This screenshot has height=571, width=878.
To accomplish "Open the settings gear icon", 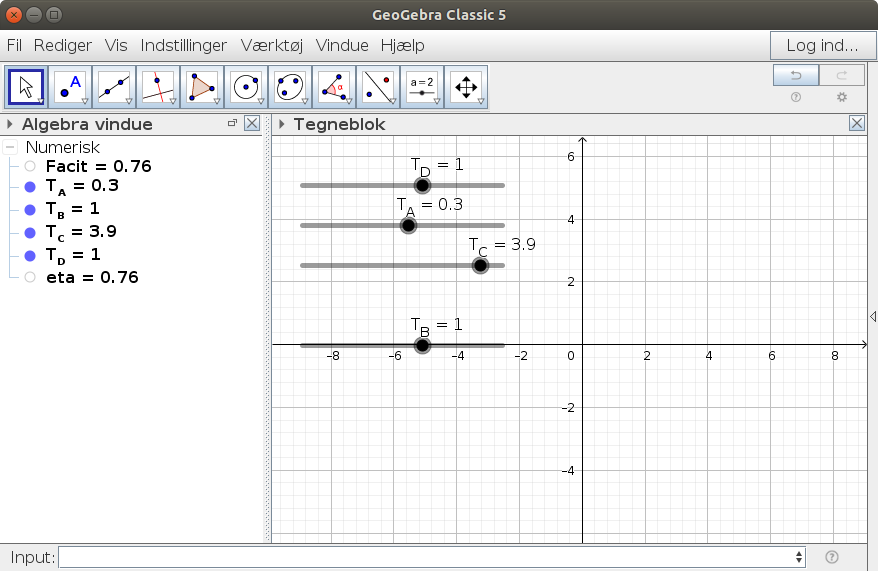I will [x=842, y=97].
